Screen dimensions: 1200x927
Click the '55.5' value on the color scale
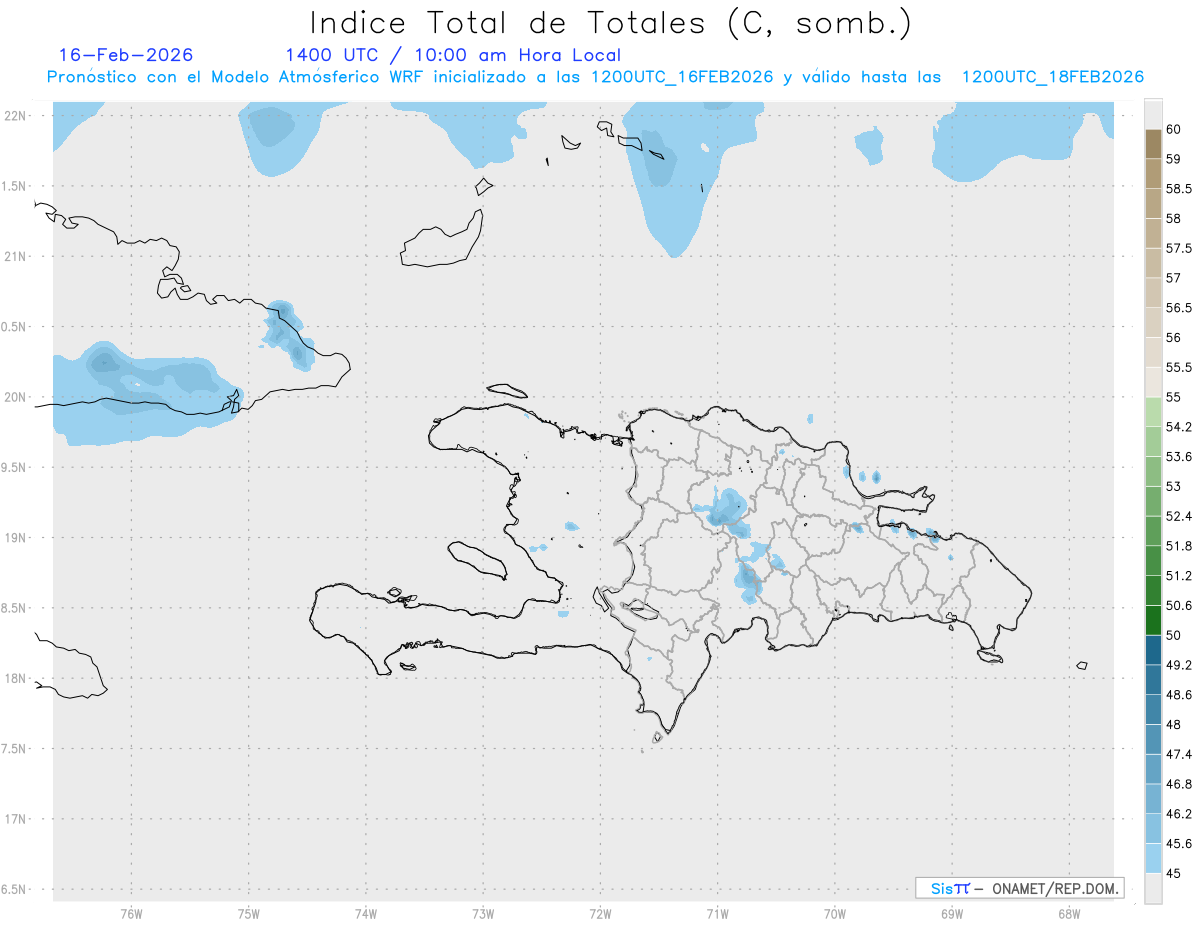[x=1179, y=368]
